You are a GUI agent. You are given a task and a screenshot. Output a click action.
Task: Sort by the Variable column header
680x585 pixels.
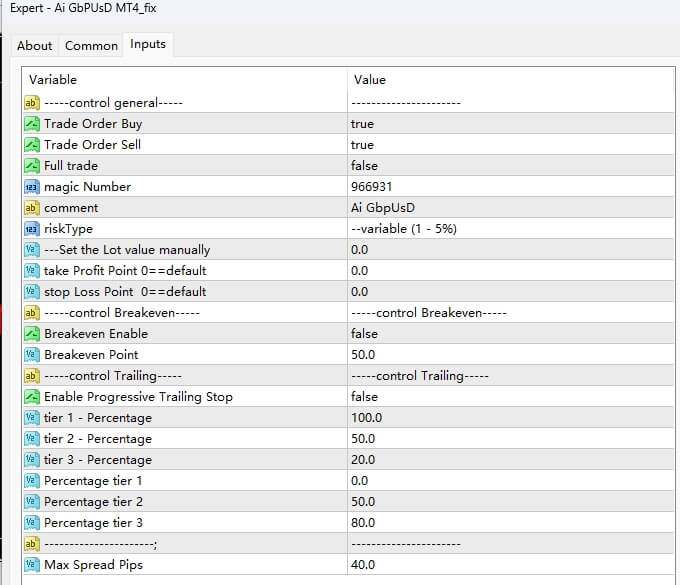(x=53, y=80)
